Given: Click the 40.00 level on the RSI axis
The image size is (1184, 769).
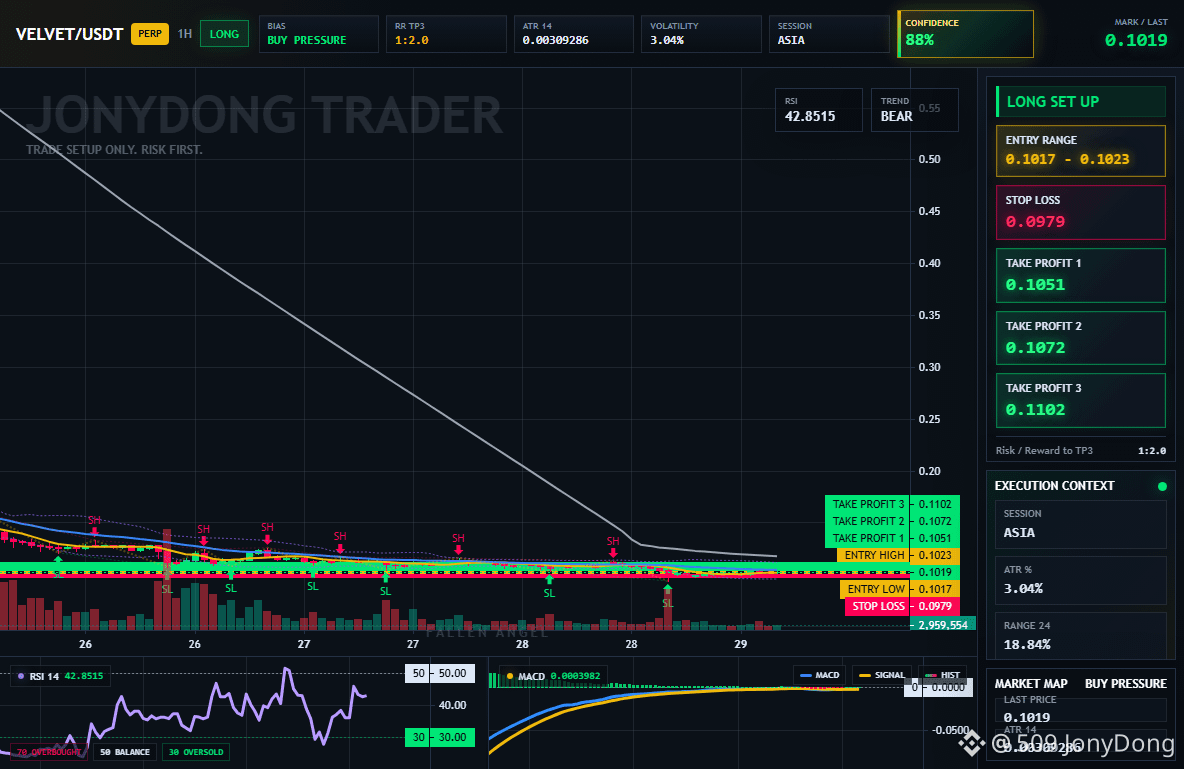Looking at the screenshot, I should tap(452, 706).
